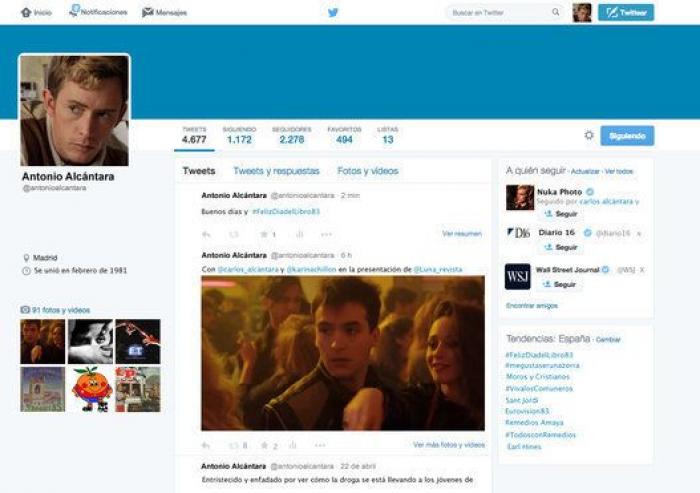Open the black-and-white photo thumbnail
Image resolution: width=700 pixels, height=493 pixels.
pyautogui.click(x=91, y=342)
